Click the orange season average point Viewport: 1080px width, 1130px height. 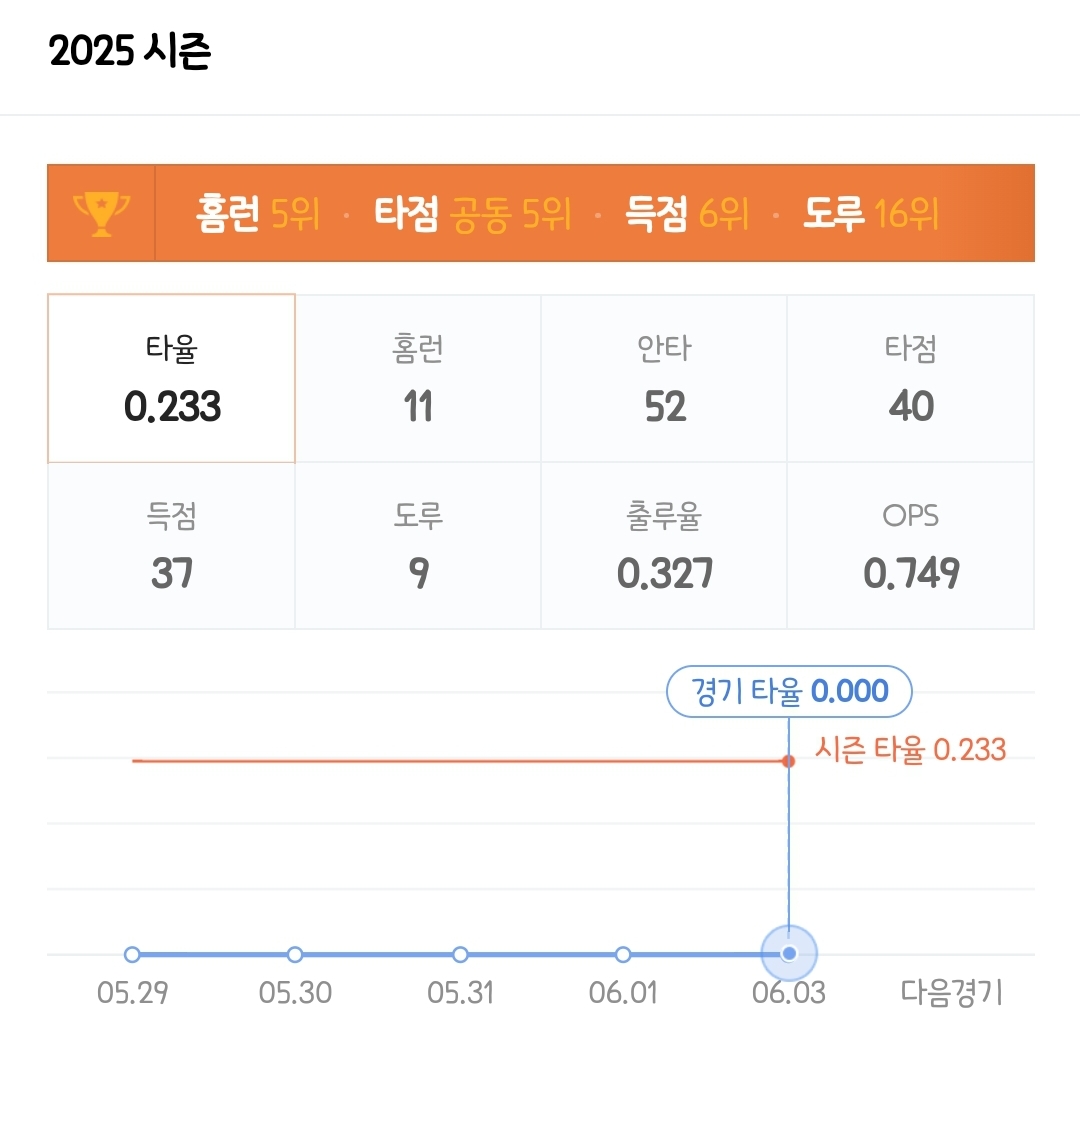(x=789, y=761)
